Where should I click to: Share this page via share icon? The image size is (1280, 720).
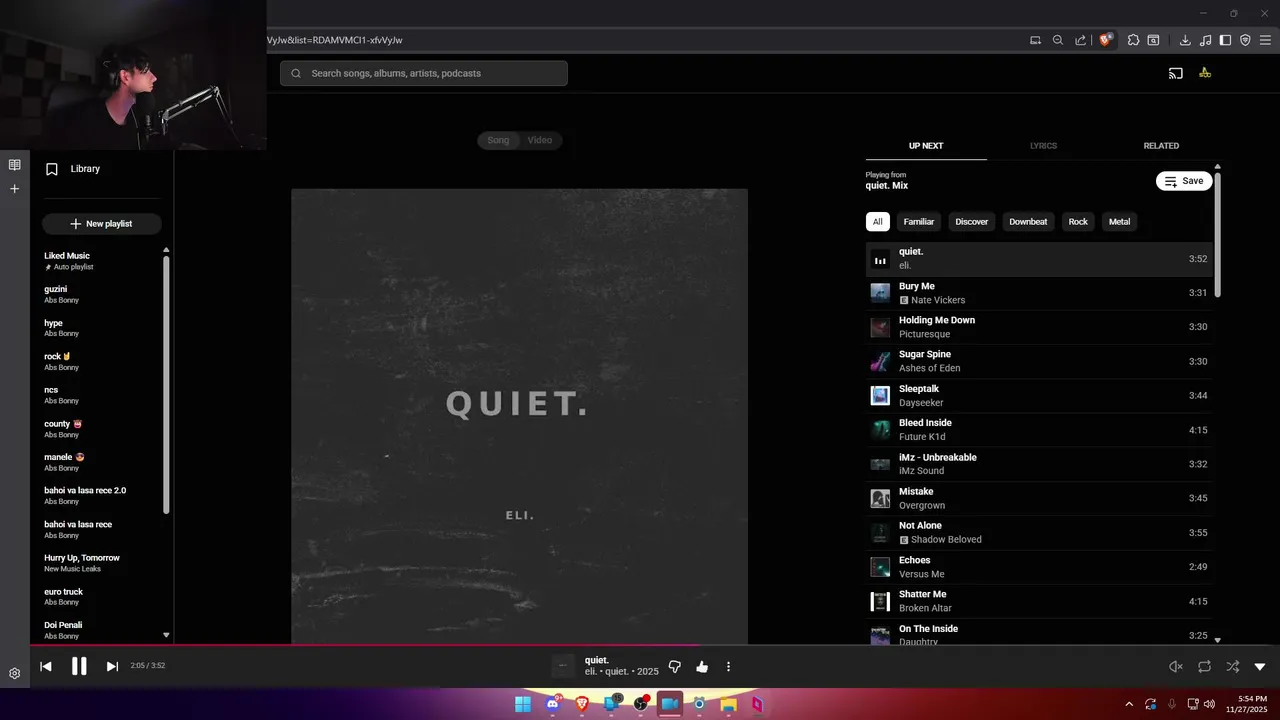point(1080,40)
